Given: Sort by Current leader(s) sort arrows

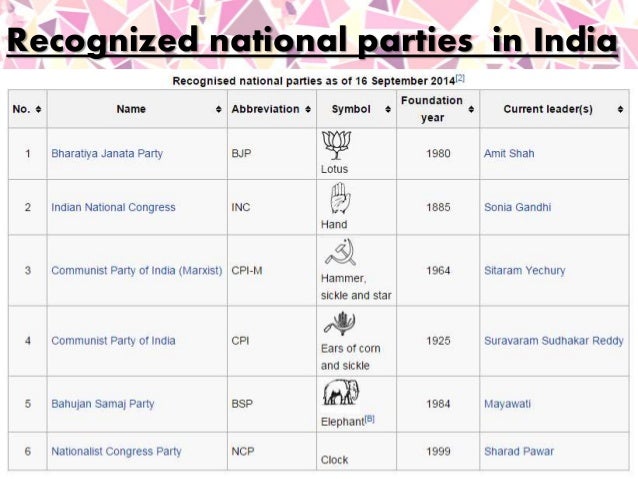Looking at the screenshot, I should pyautogui.click(x=620, y=109).
